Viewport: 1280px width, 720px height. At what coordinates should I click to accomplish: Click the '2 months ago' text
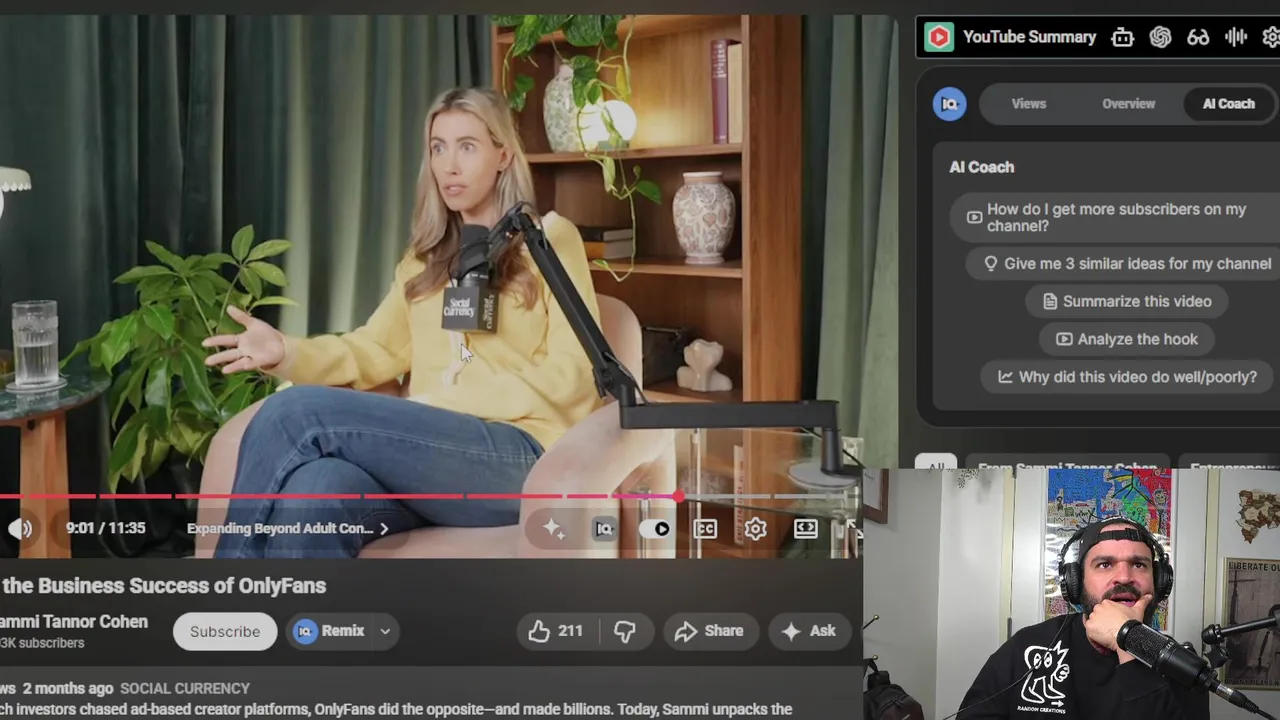pyautogui.click(x=68, y=688)
